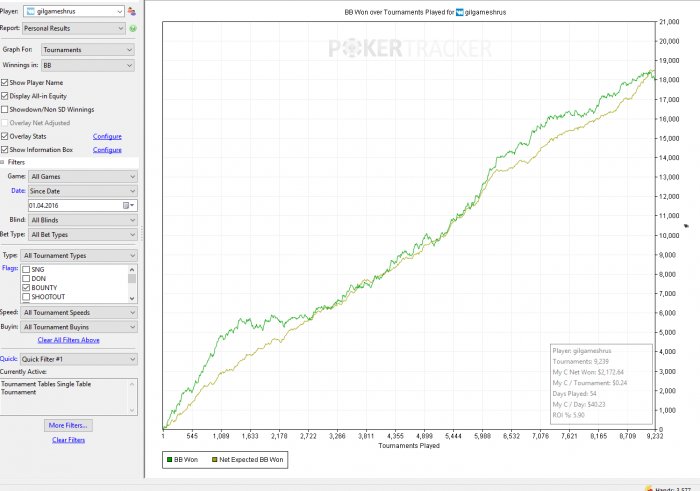This screenshot has width=700, height=491.
Task: Click the blue Flags label link
Action: [10, 268]
